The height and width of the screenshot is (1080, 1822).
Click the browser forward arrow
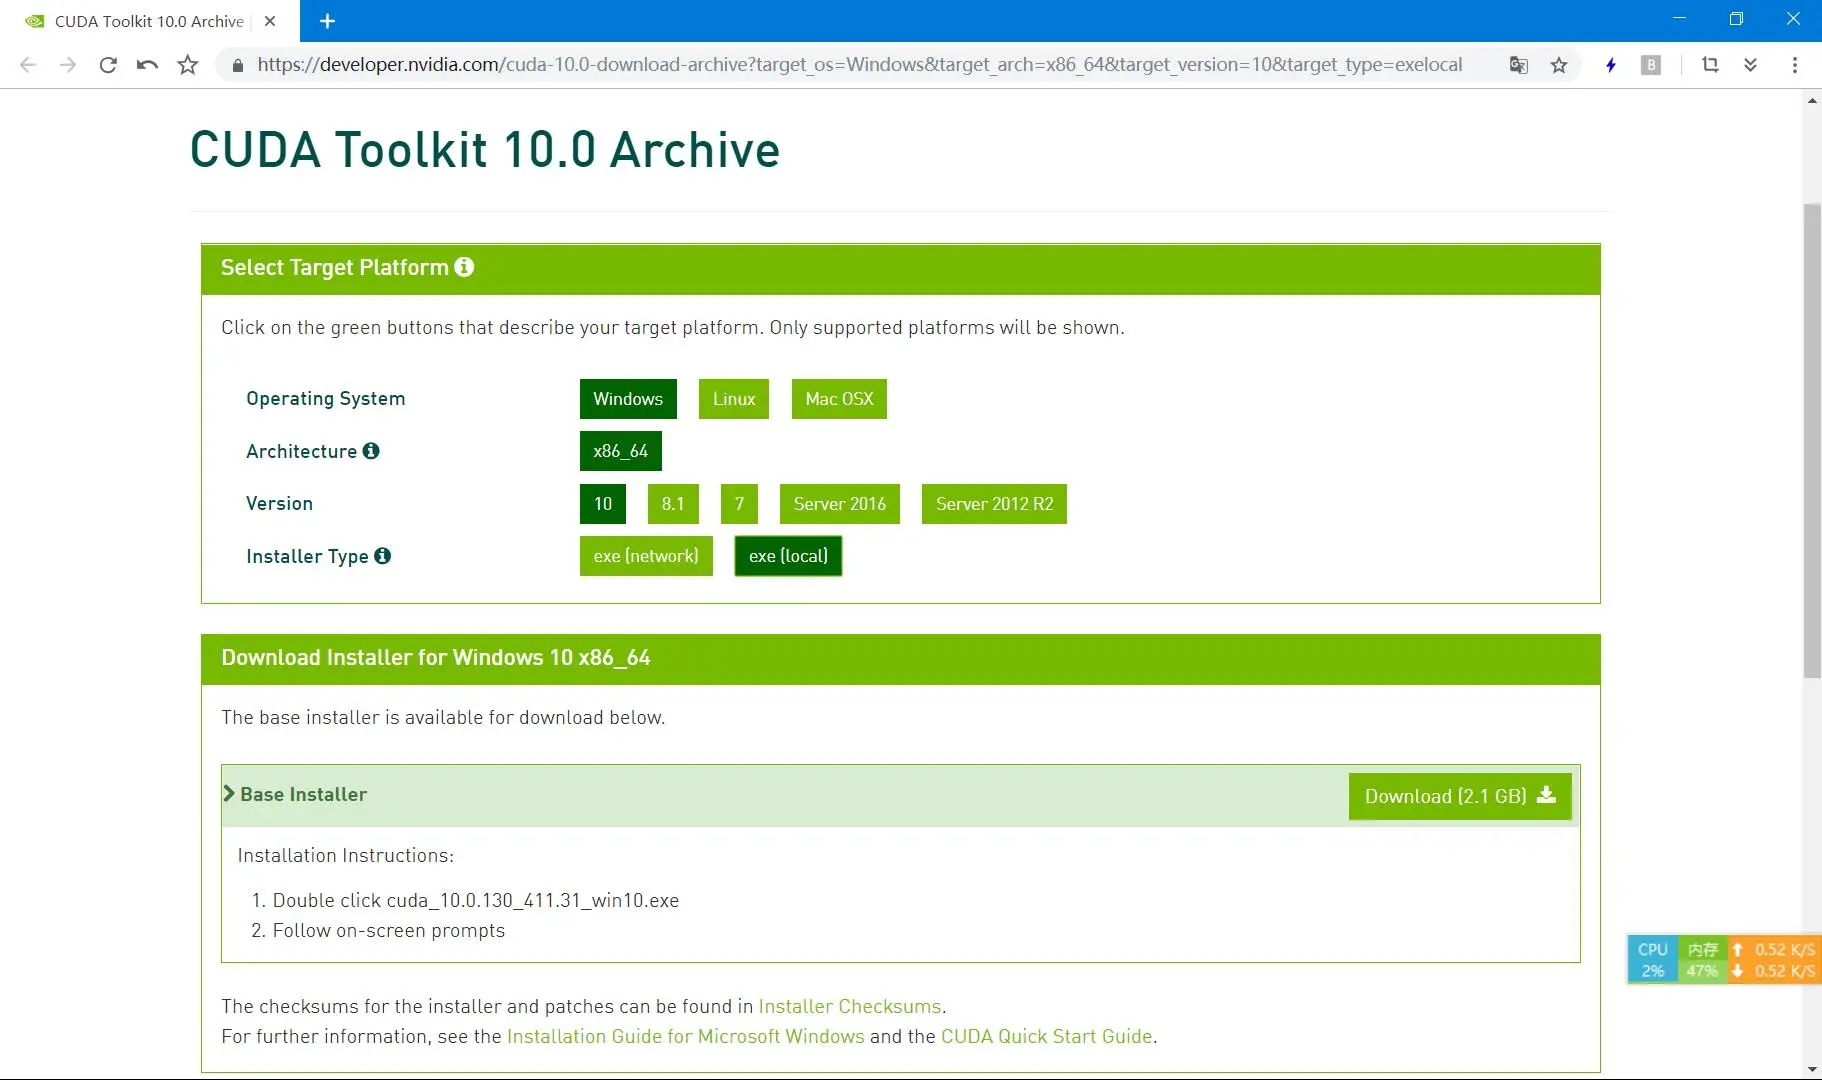(68, 65)
